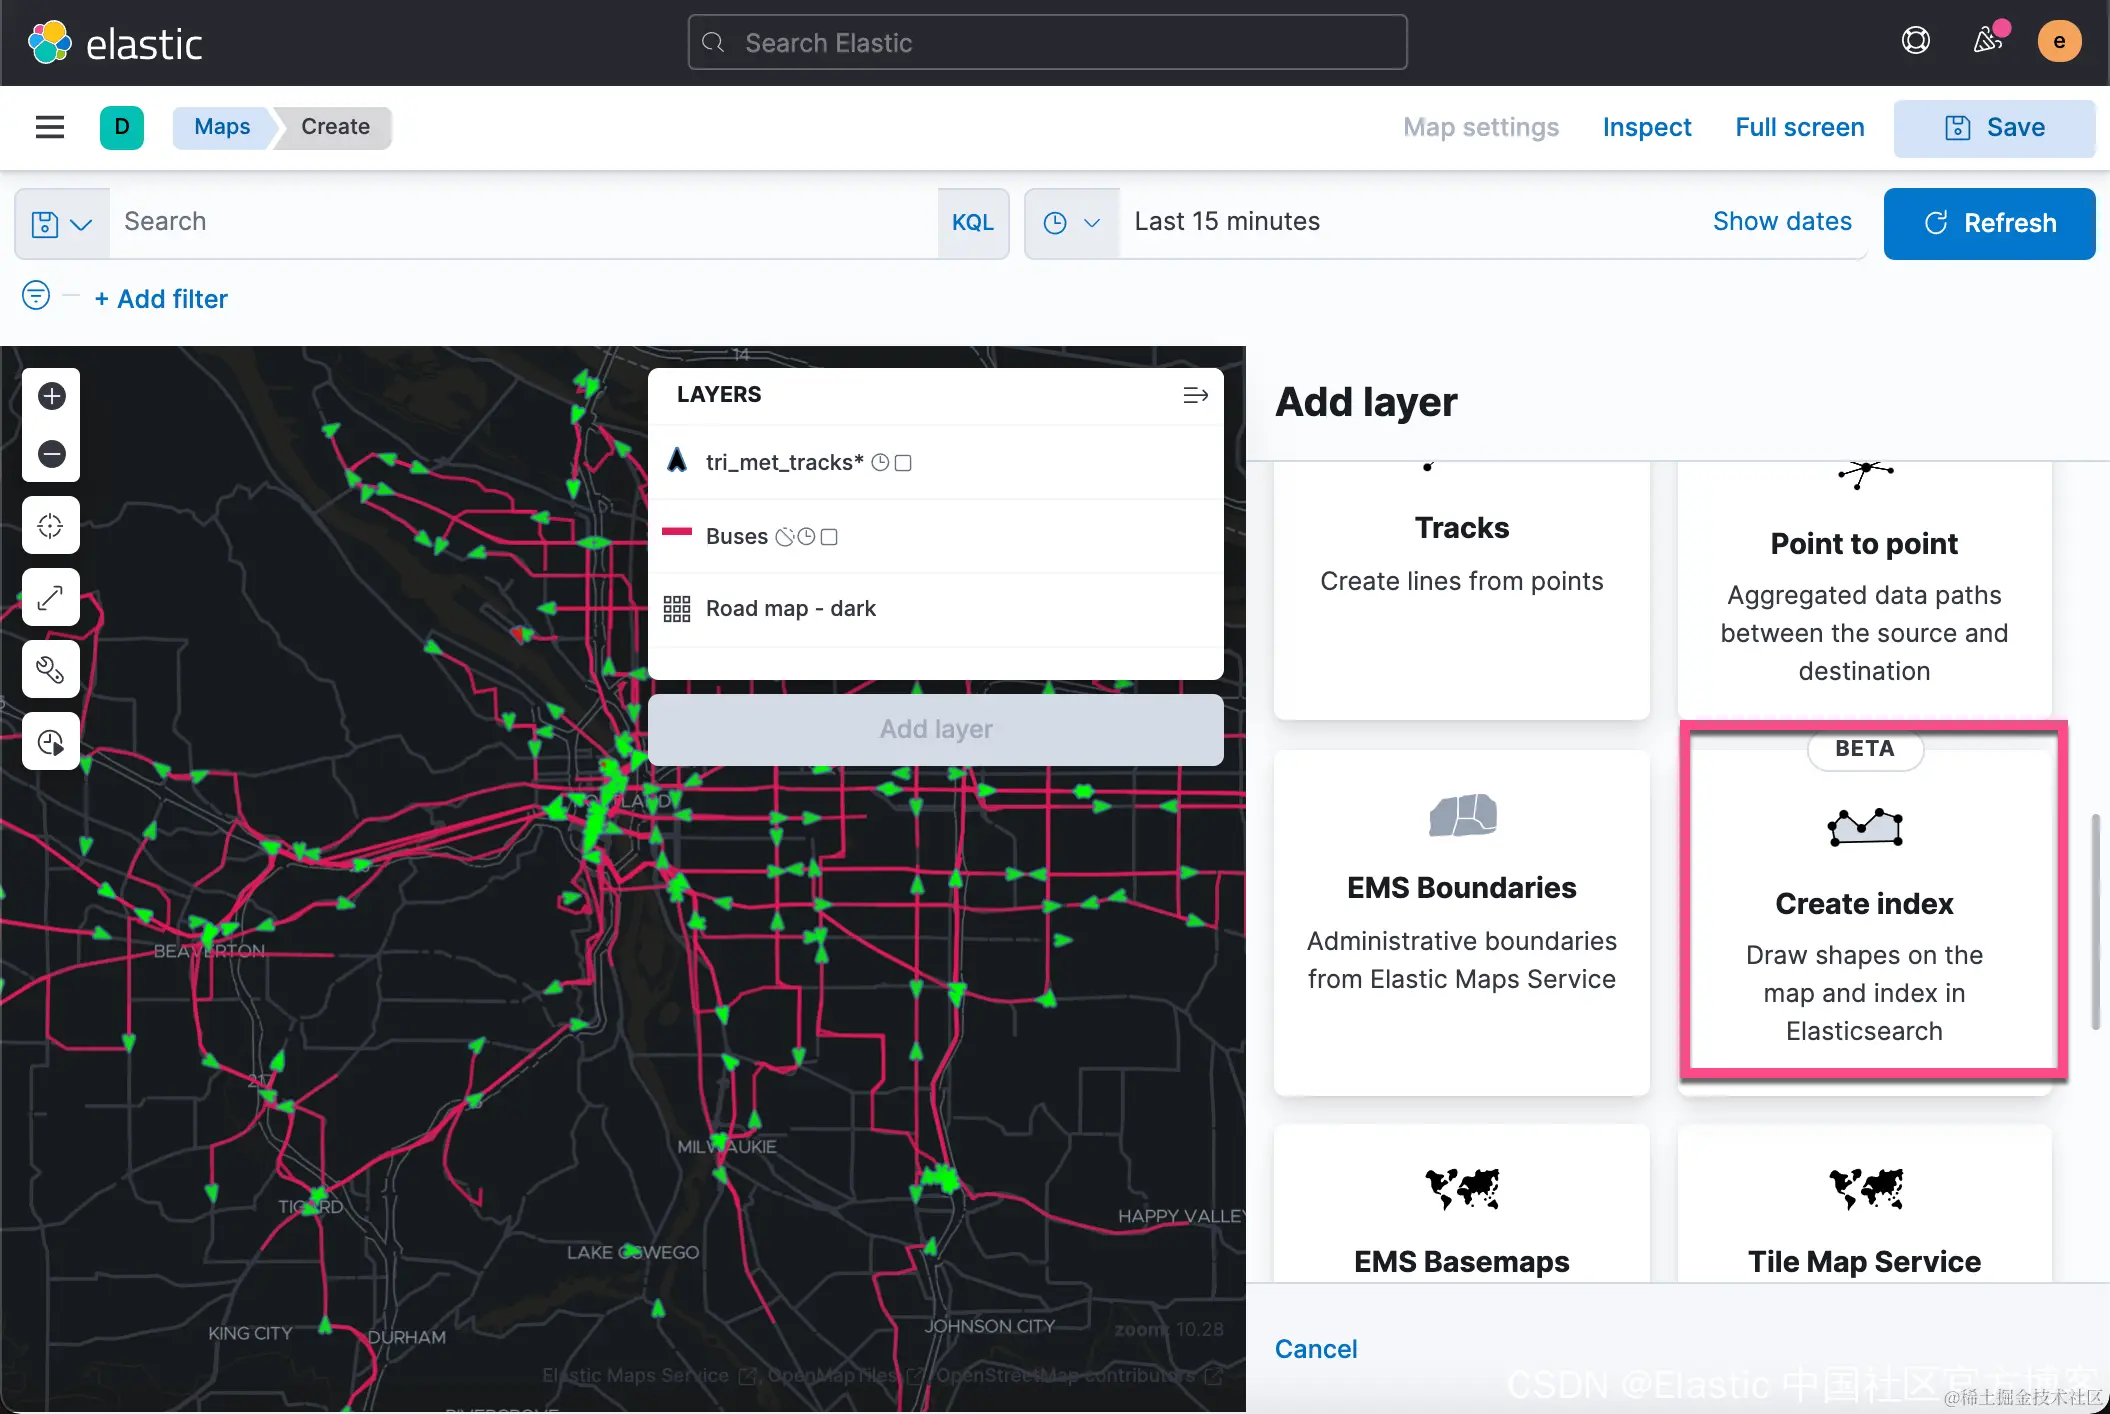Collapse the Layers panel using the arrow icon
The image size is (2110, 1414).
coord(1195,395)
